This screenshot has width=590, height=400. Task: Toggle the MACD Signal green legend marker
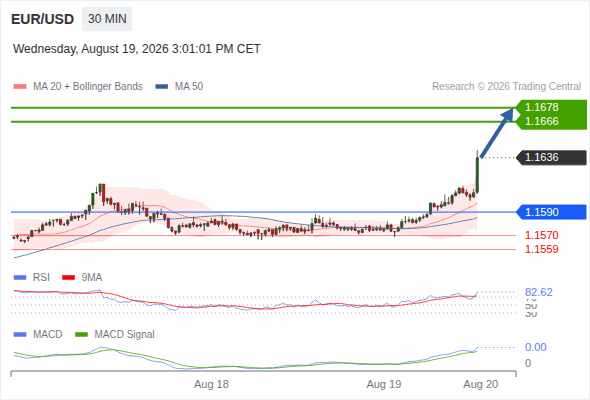(81, 335)
